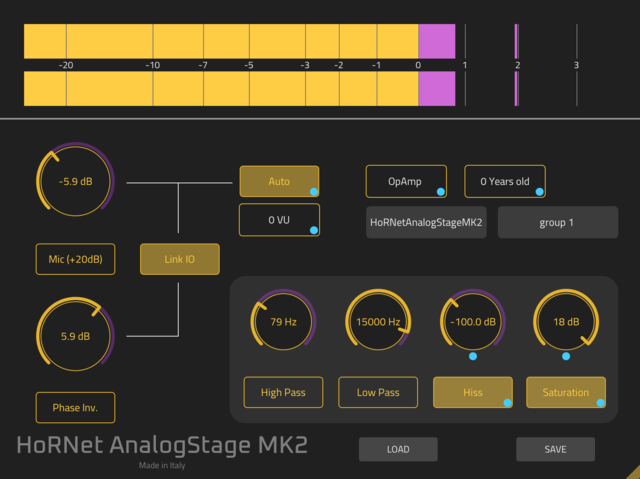The width and height of the screenshot is (640, 479).
Task: Click the blue dot on the Auto button
Action: 313,191
